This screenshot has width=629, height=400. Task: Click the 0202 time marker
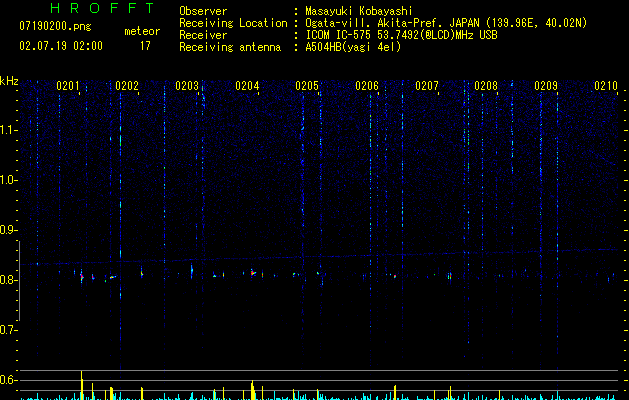pyautogui.click(x=127, y=86)
